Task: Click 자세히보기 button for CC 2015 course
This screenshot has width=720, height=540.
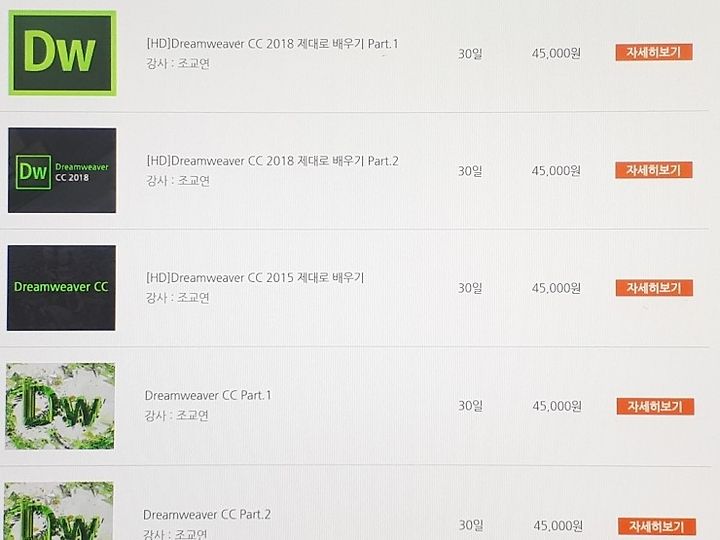Action: tap(654, 288)
